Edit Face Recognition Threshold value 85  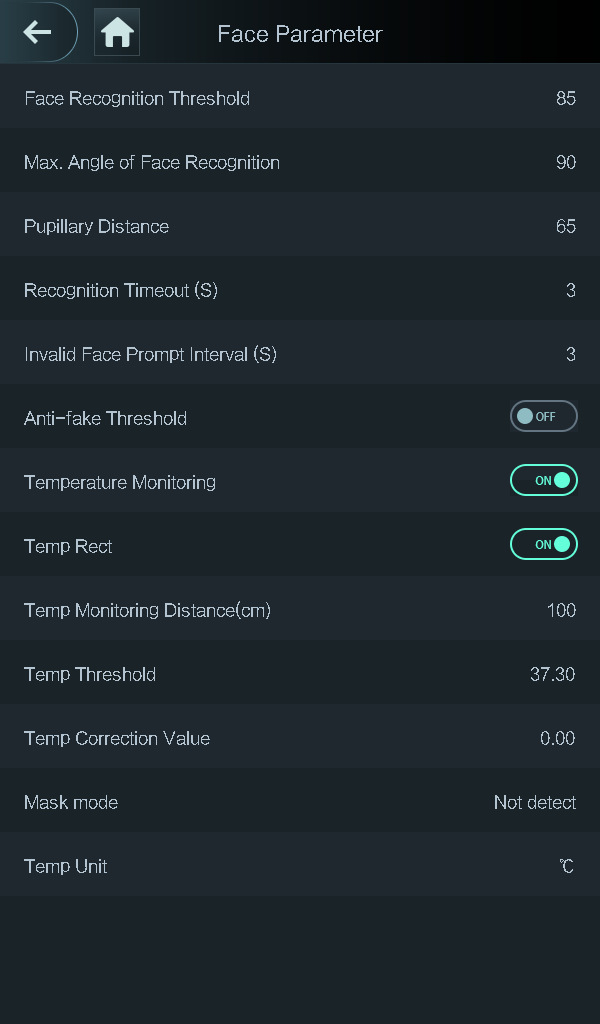point(565,98)
